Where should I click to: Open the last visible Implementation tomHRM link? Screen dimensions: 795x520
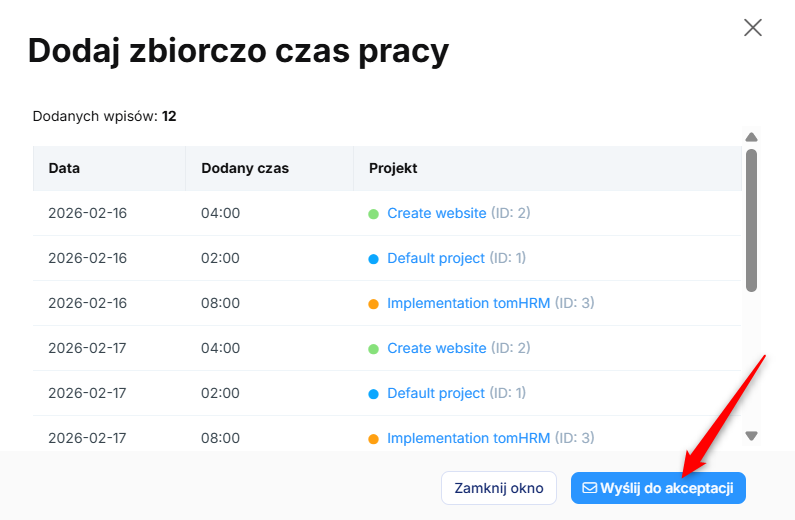tap(468, 438)
